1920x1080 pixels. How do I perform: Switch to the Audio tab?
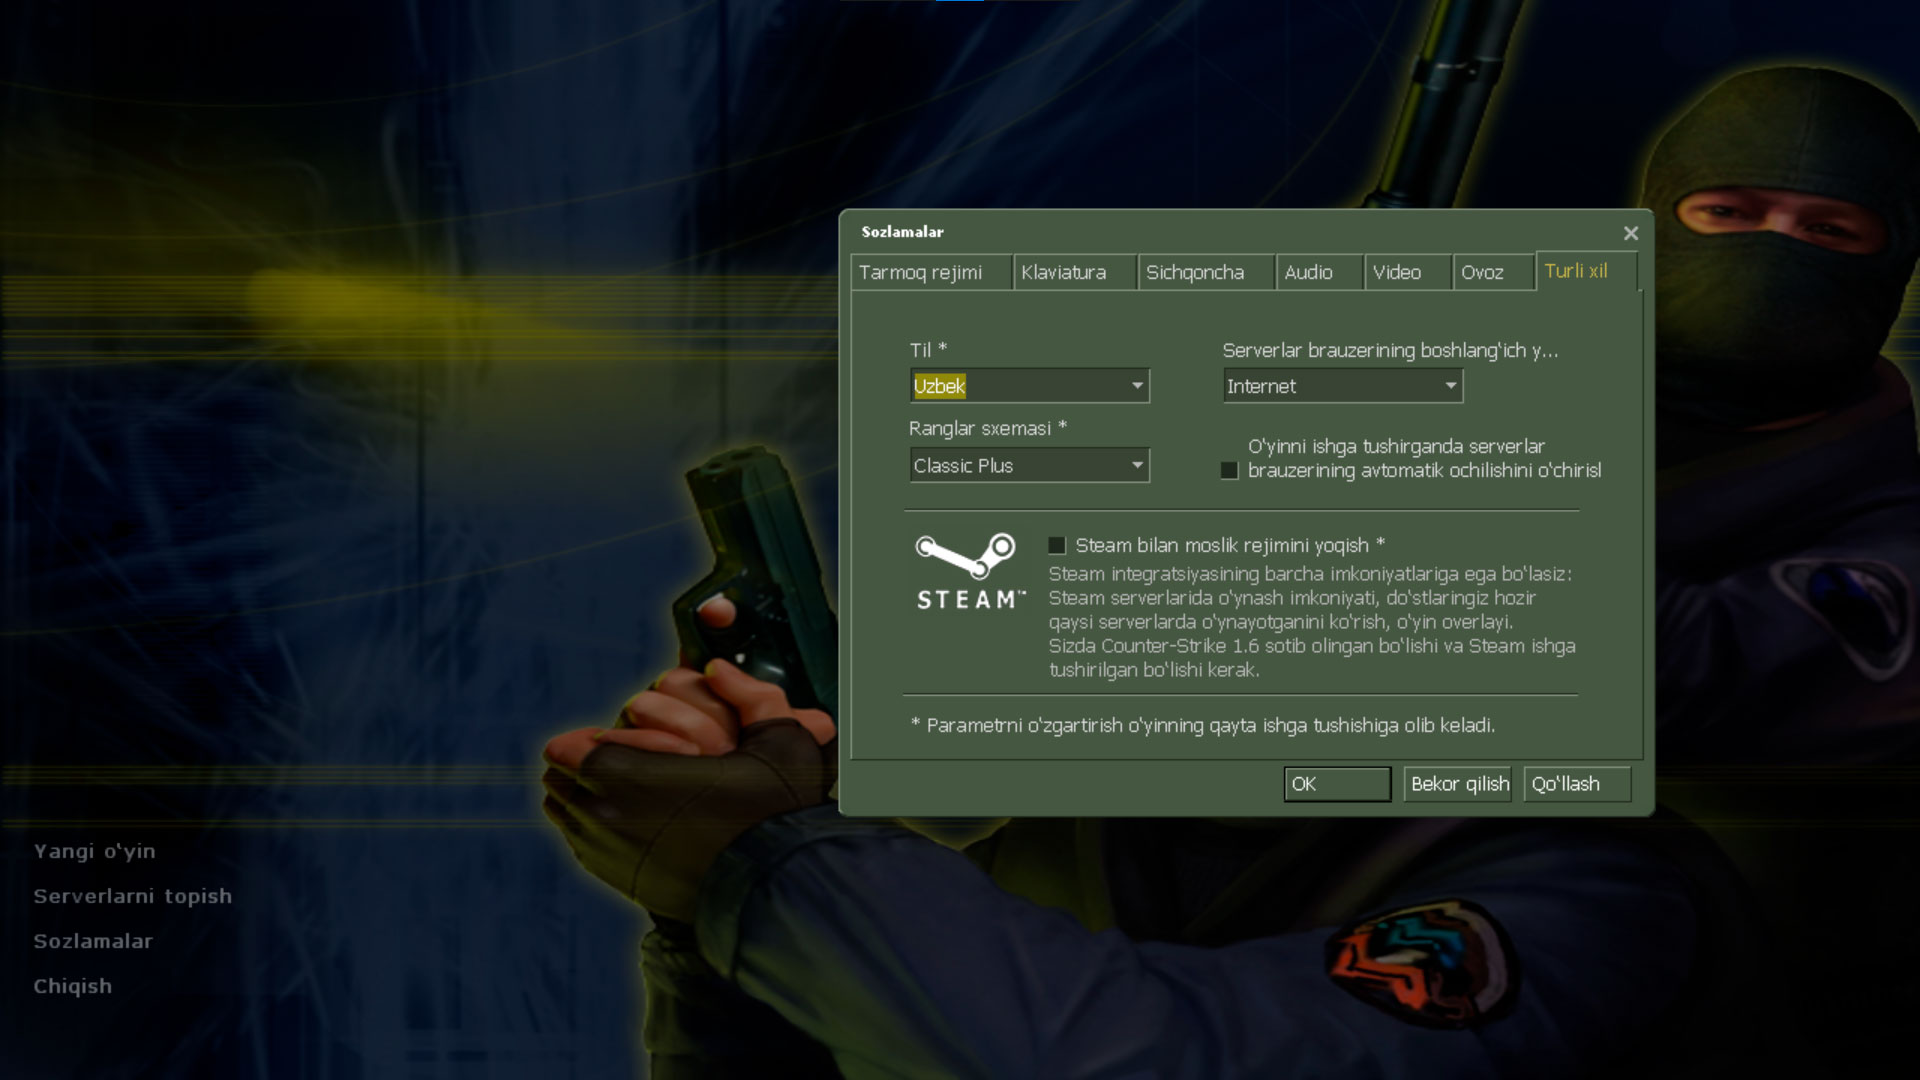tap(1320, 272)
